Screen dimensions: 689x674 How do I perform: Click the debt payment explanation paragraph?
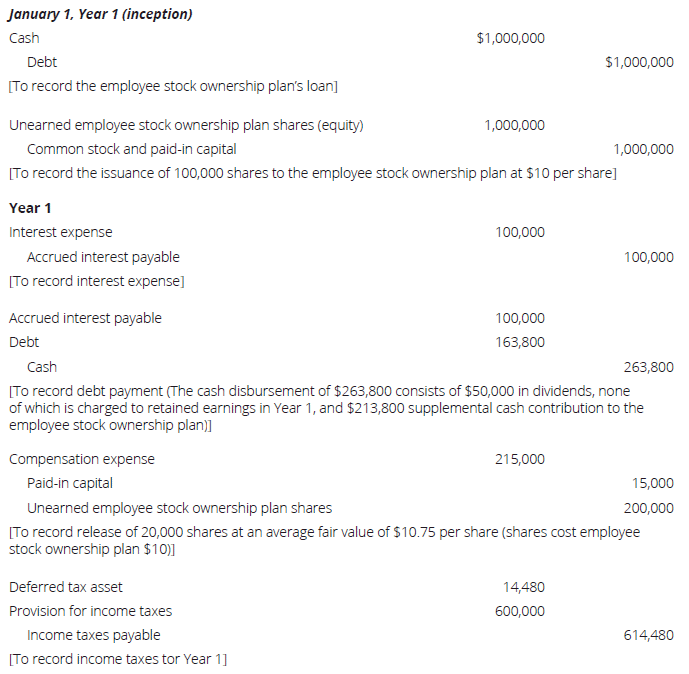325,408
